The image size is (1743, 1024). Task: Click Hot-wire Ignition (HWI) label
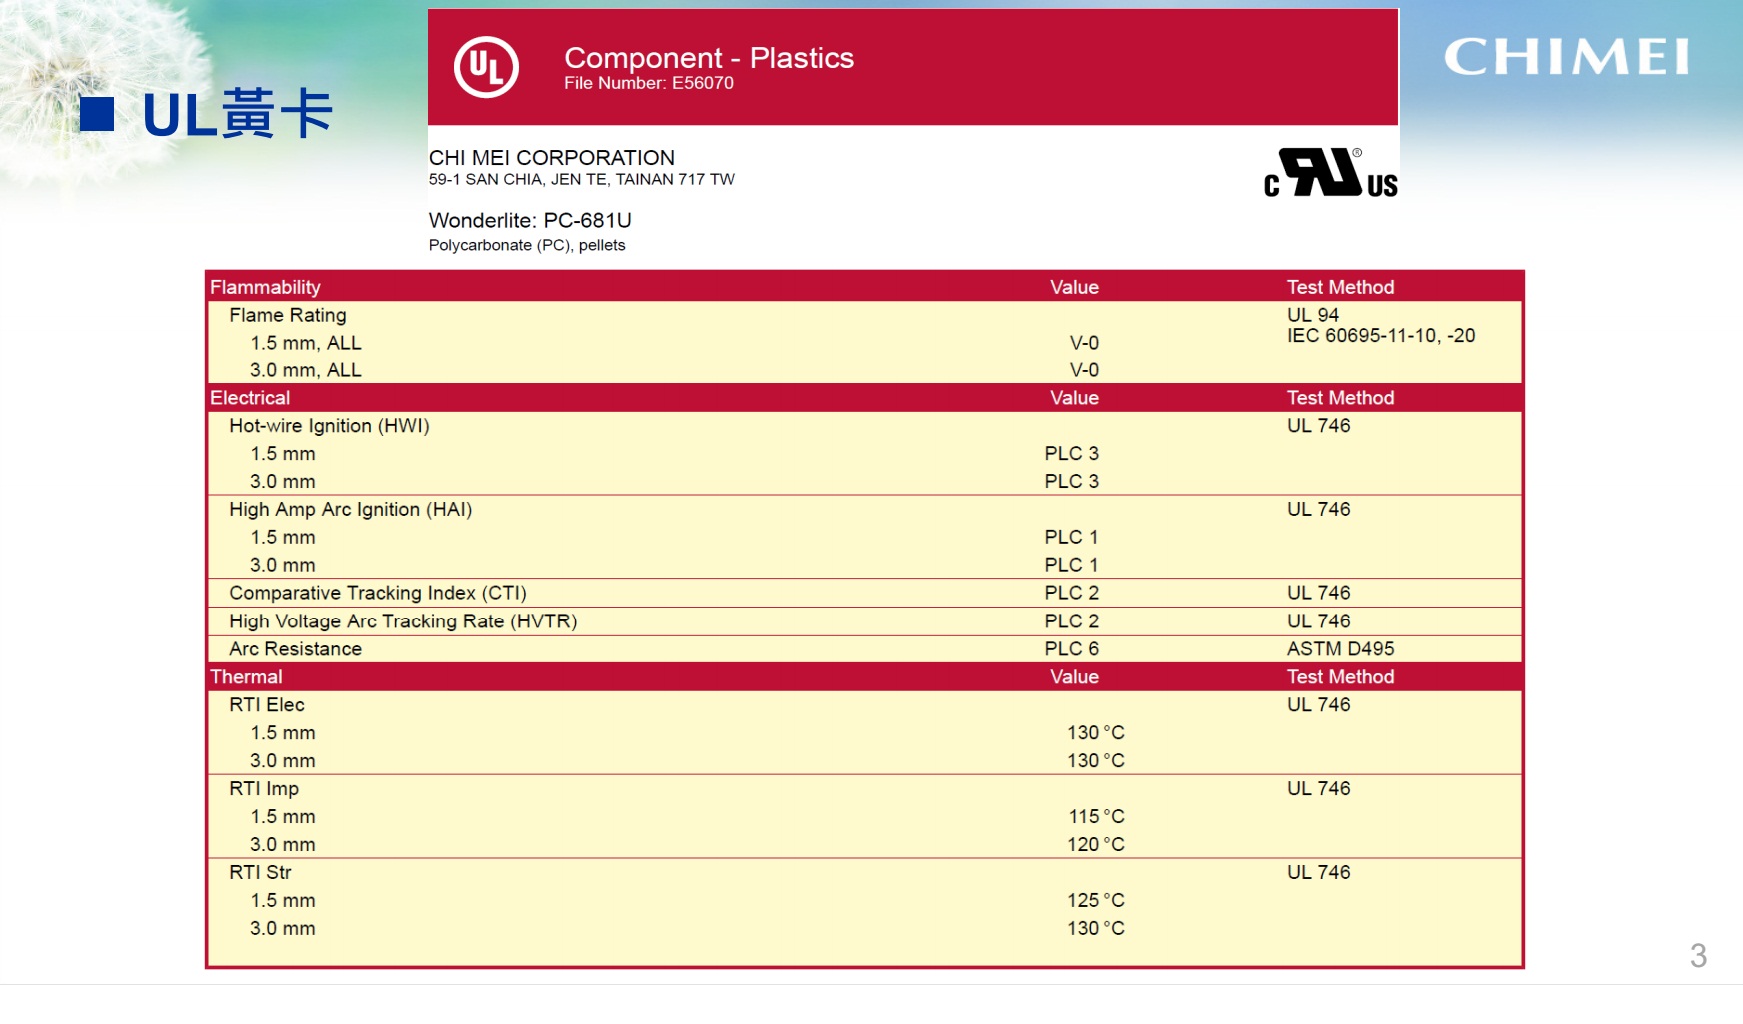click(329, 426)
